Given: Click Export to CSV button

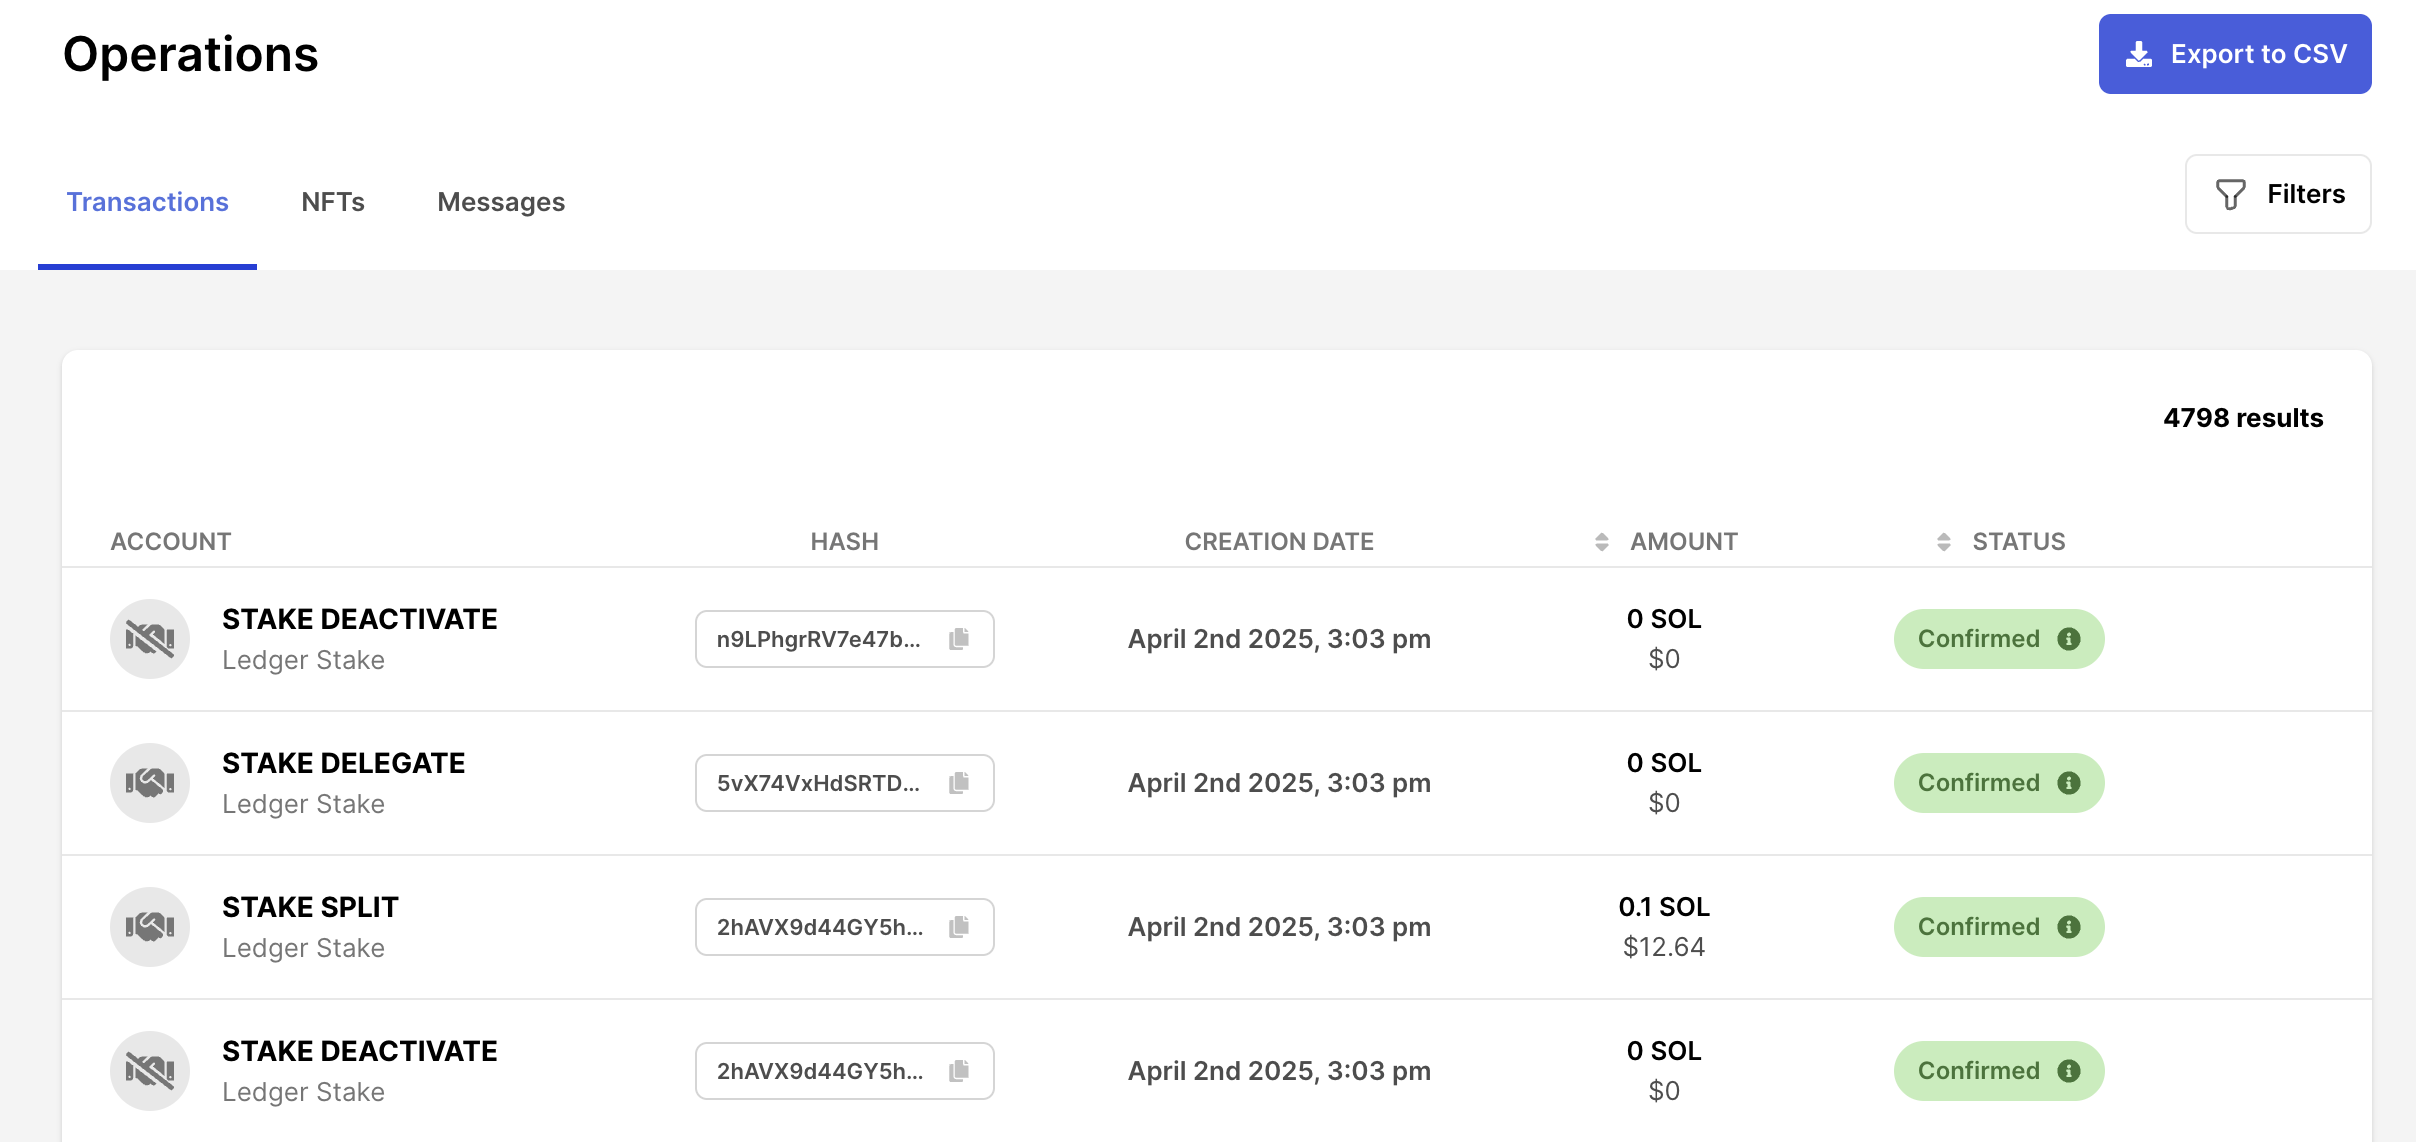Looking at the screenshot, I should pos(2235,54).
